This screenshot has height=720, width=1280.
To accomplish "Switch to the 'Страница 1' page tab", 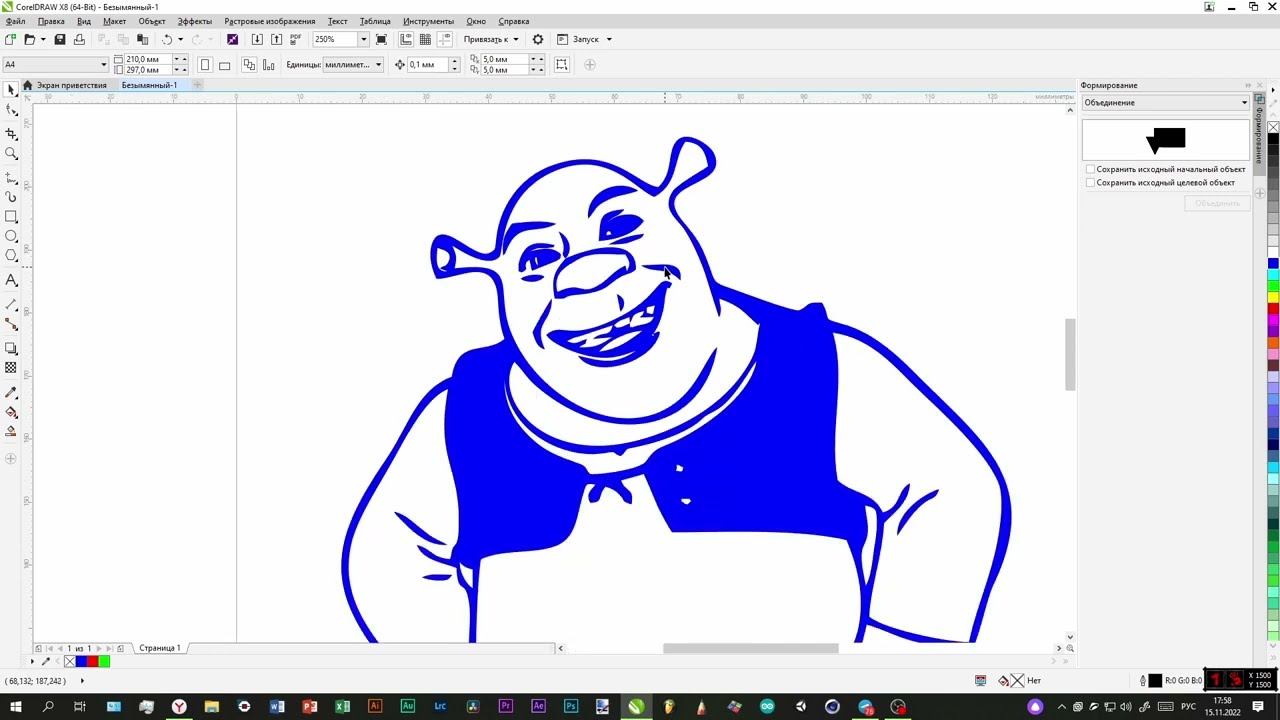I will click(160, 648).
